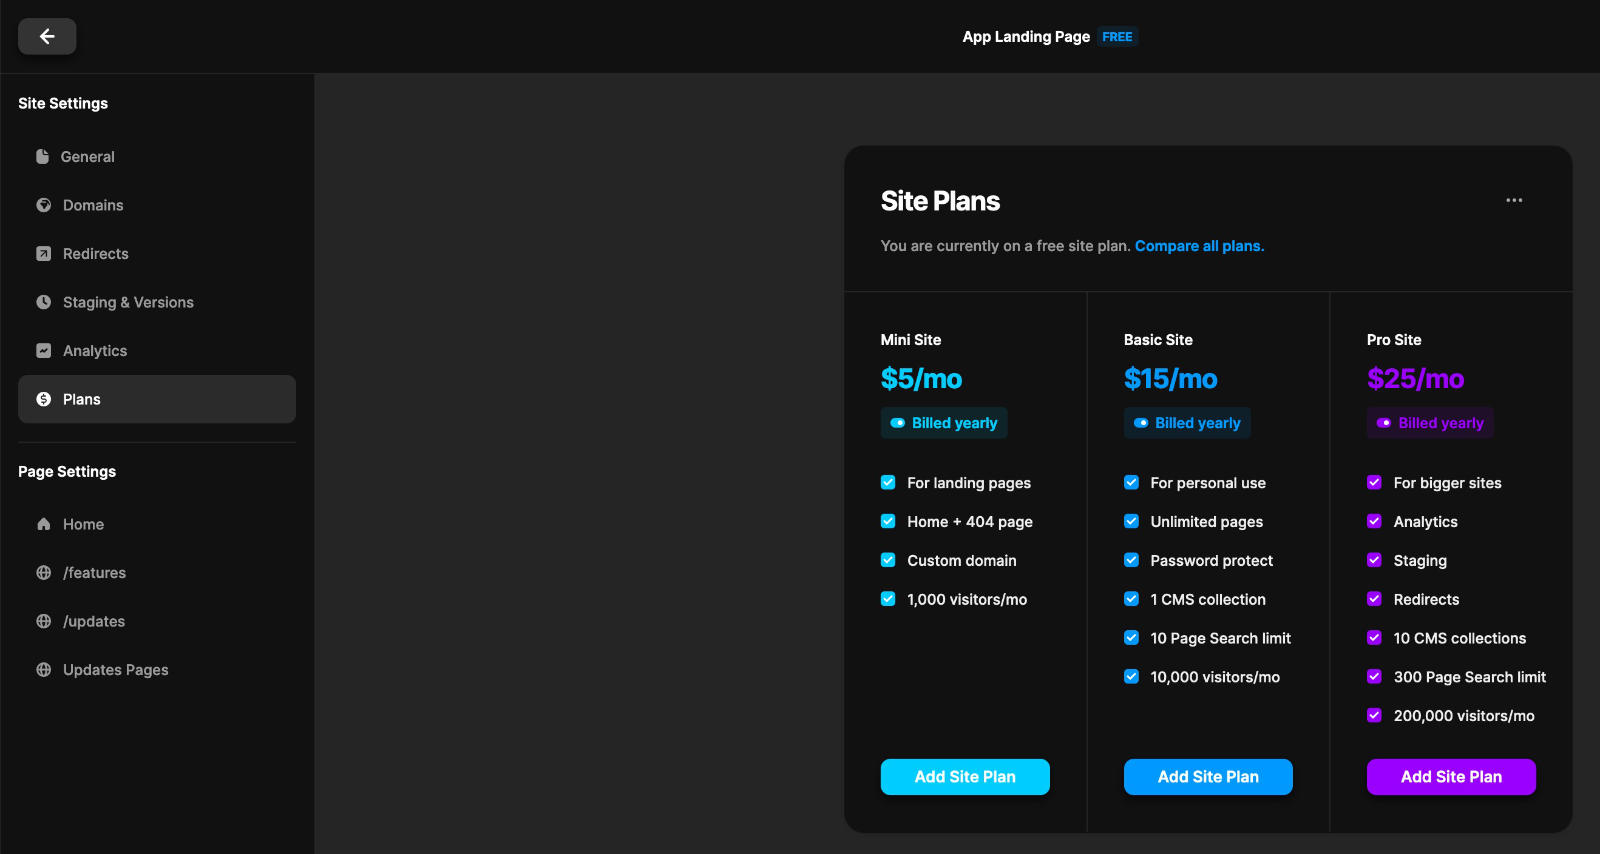
Task: Add the Pro Site plan
Action: click(1451, 777)
